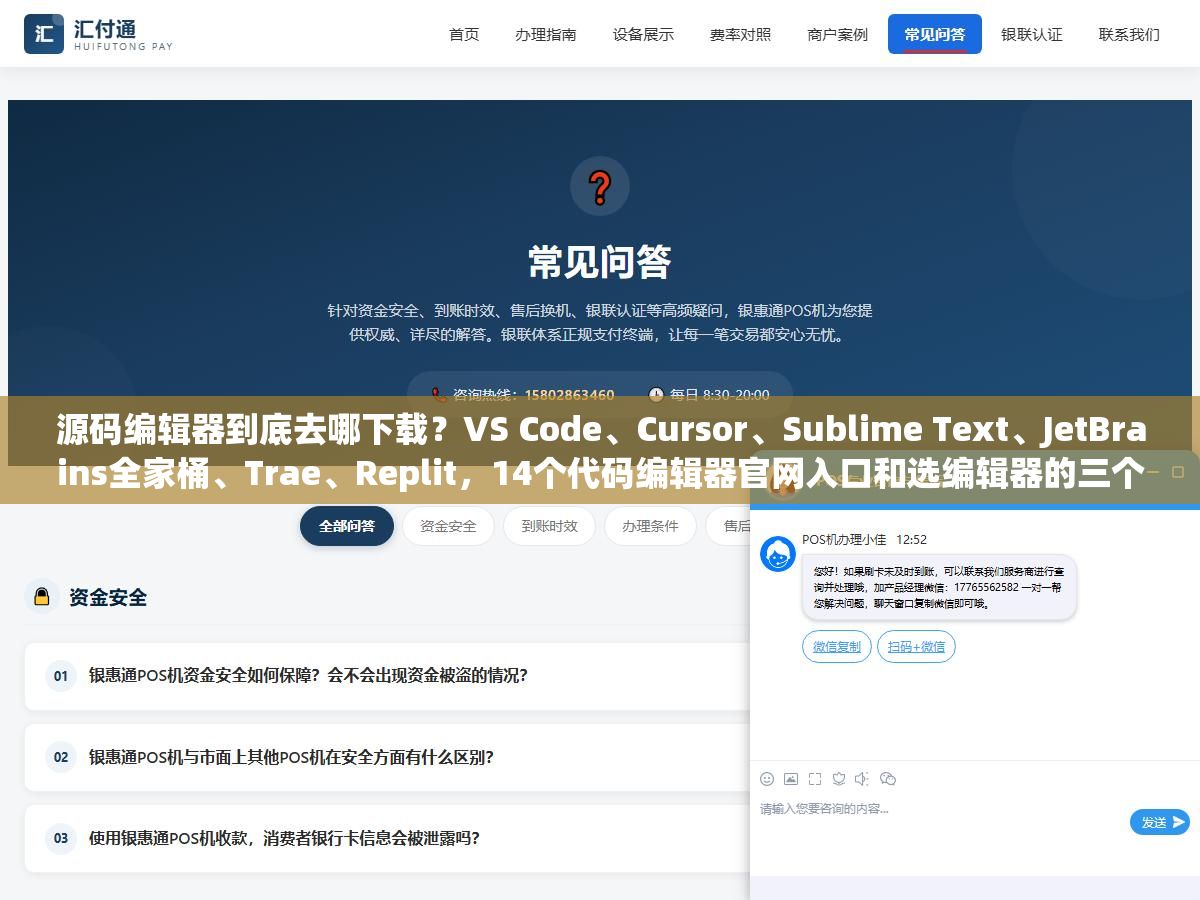This screenshot has height=900, width=1200.
Task: Open 联系我们 navigation item
Action: [x=1129, y=34]
